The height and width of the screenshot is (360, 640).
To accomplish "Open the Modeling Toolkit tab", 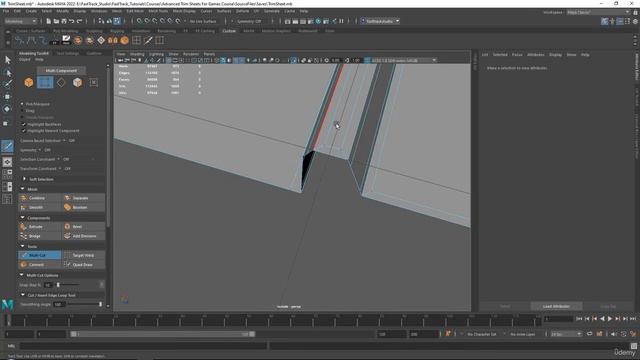I will click(33, 53).
